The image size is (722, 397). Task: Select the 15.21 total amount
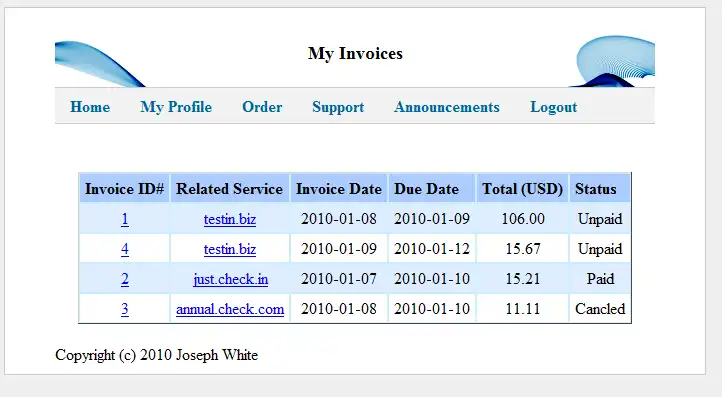tap(523, 279)
